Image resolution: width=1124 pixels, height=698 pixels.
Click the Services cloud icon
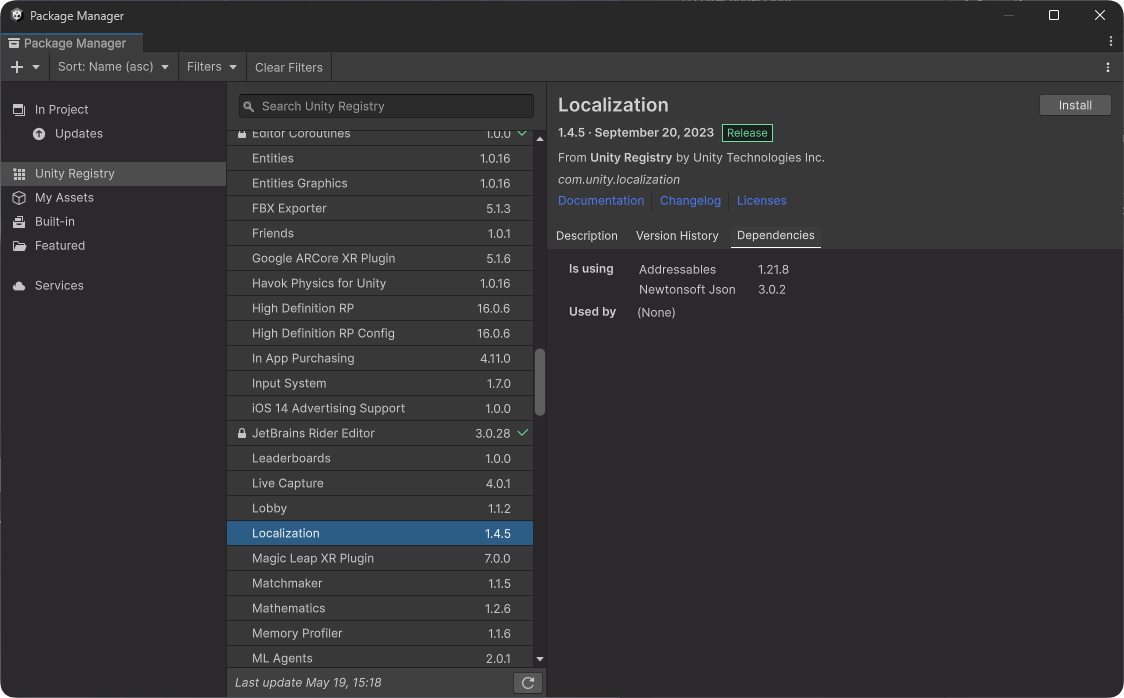click(19, 286)
